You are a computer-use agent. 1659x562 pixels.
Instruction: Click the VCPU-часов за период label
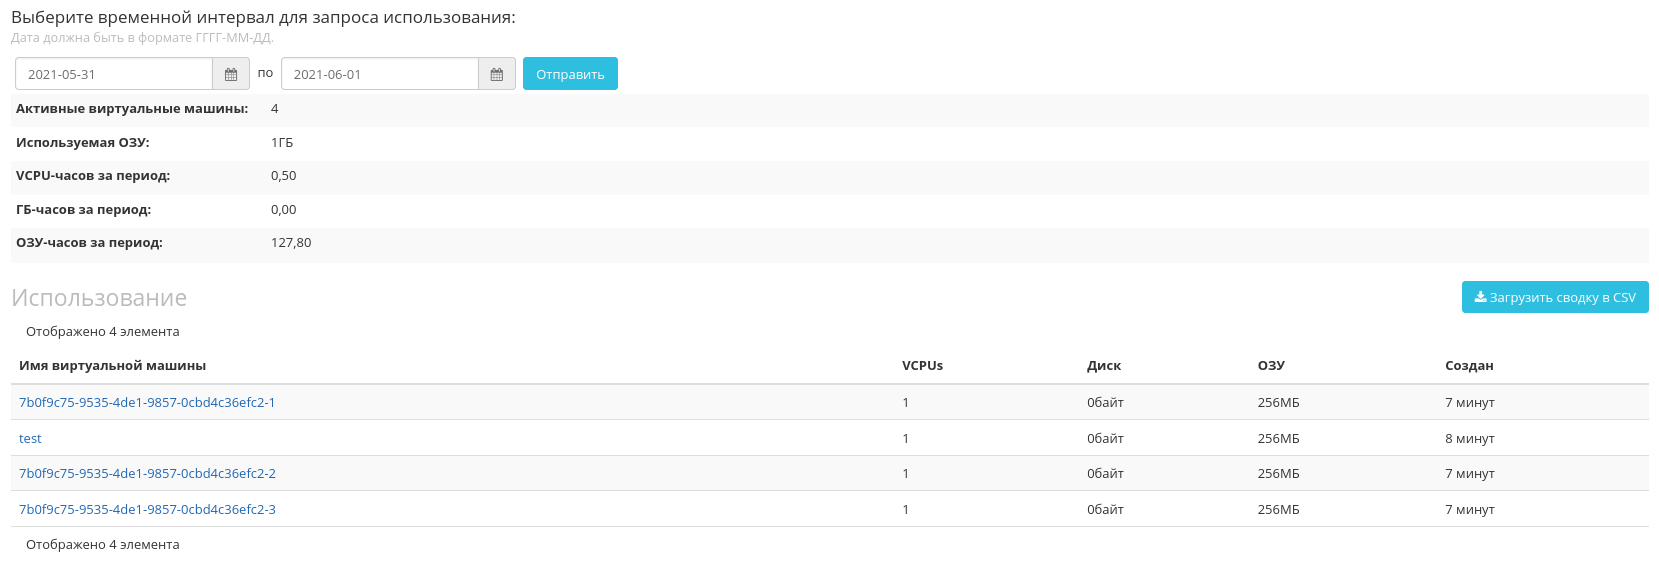93,176
